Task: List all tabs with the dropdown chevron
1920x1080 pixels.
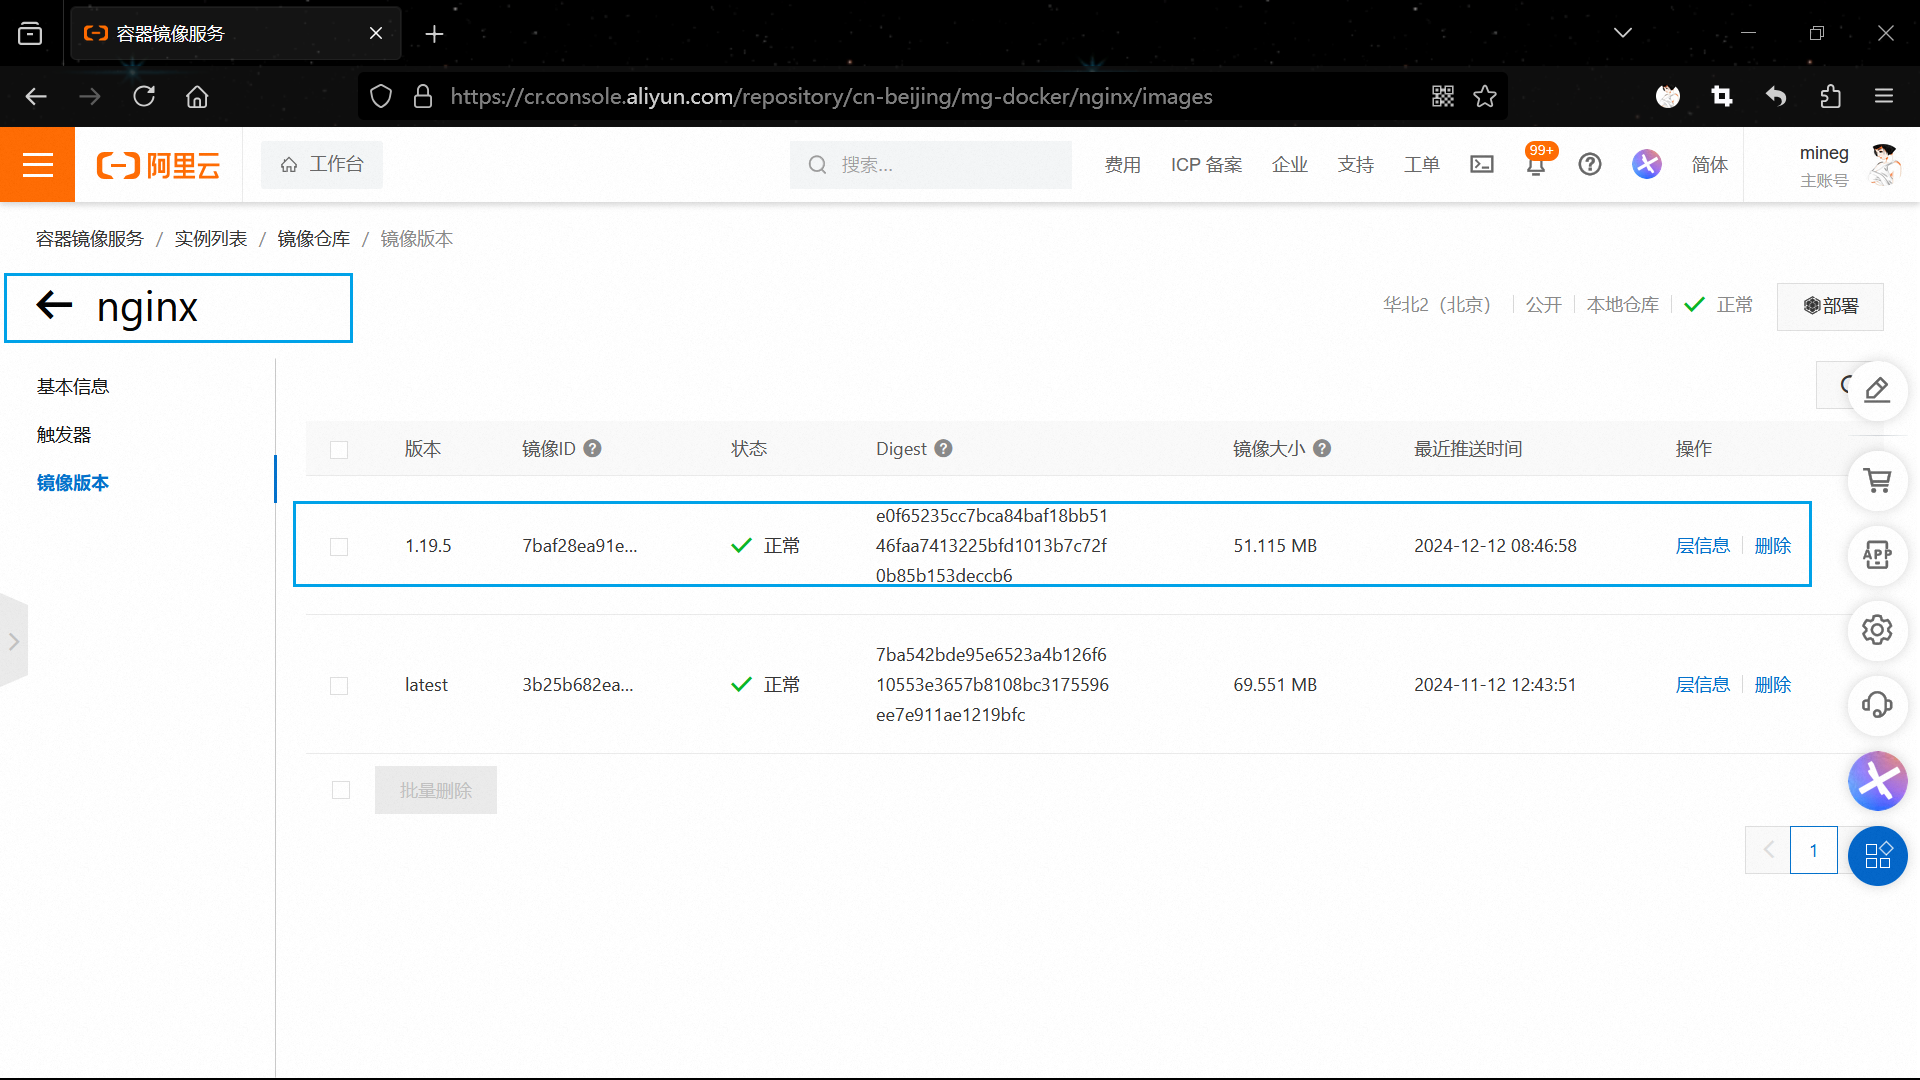Action: click(x=1623, y=33)
